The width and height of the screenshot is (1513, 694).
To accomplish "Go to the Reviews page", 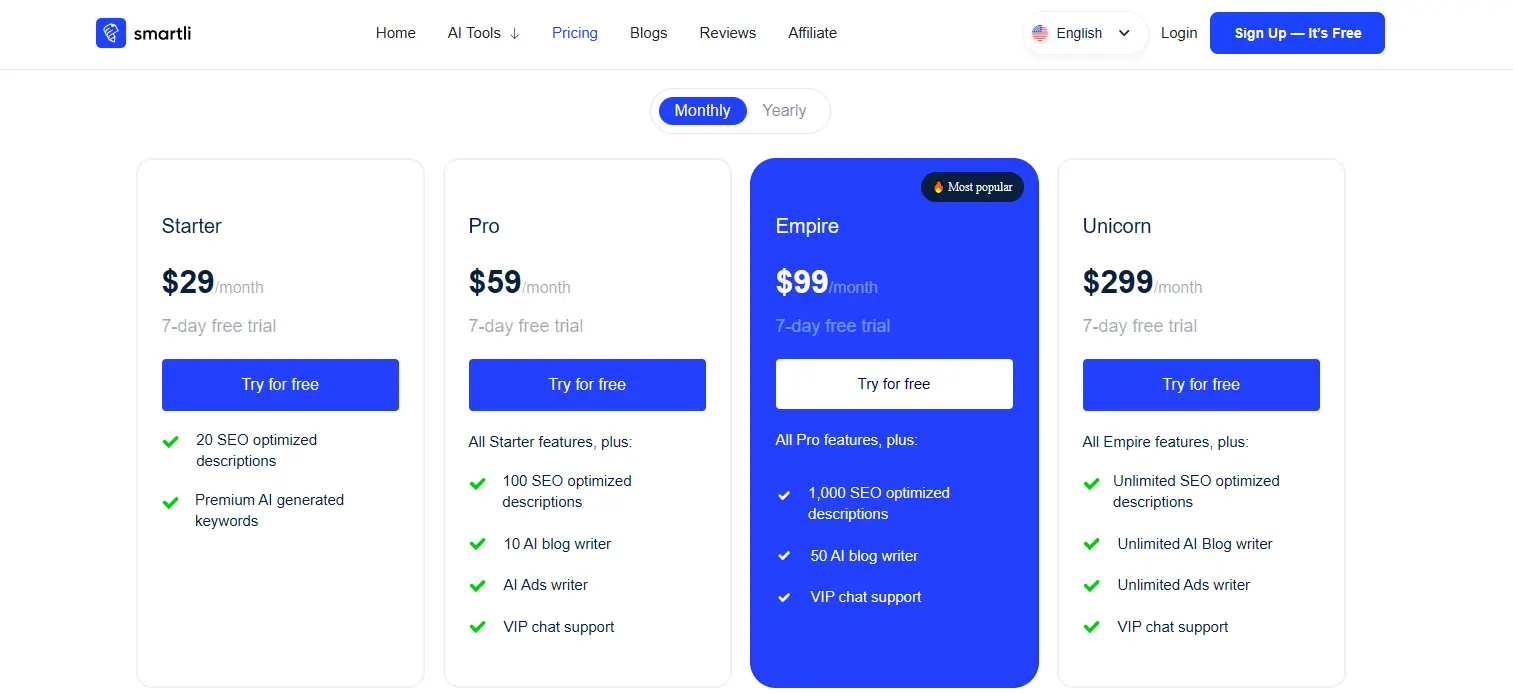I will tap(728, 33).
